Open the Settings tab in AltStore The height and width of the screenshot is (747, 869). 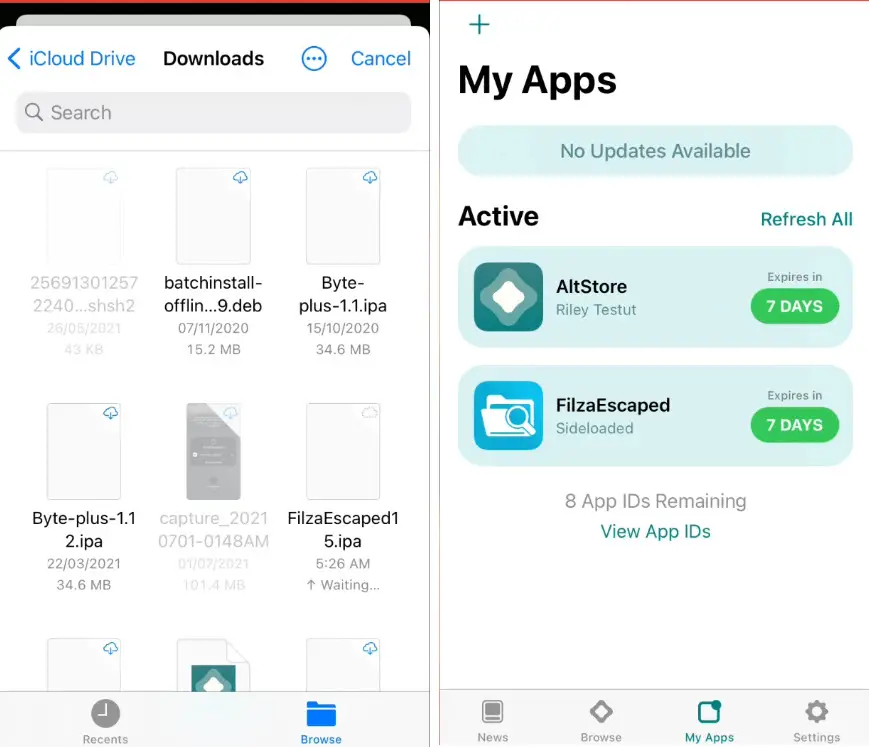tap(817, 721)
